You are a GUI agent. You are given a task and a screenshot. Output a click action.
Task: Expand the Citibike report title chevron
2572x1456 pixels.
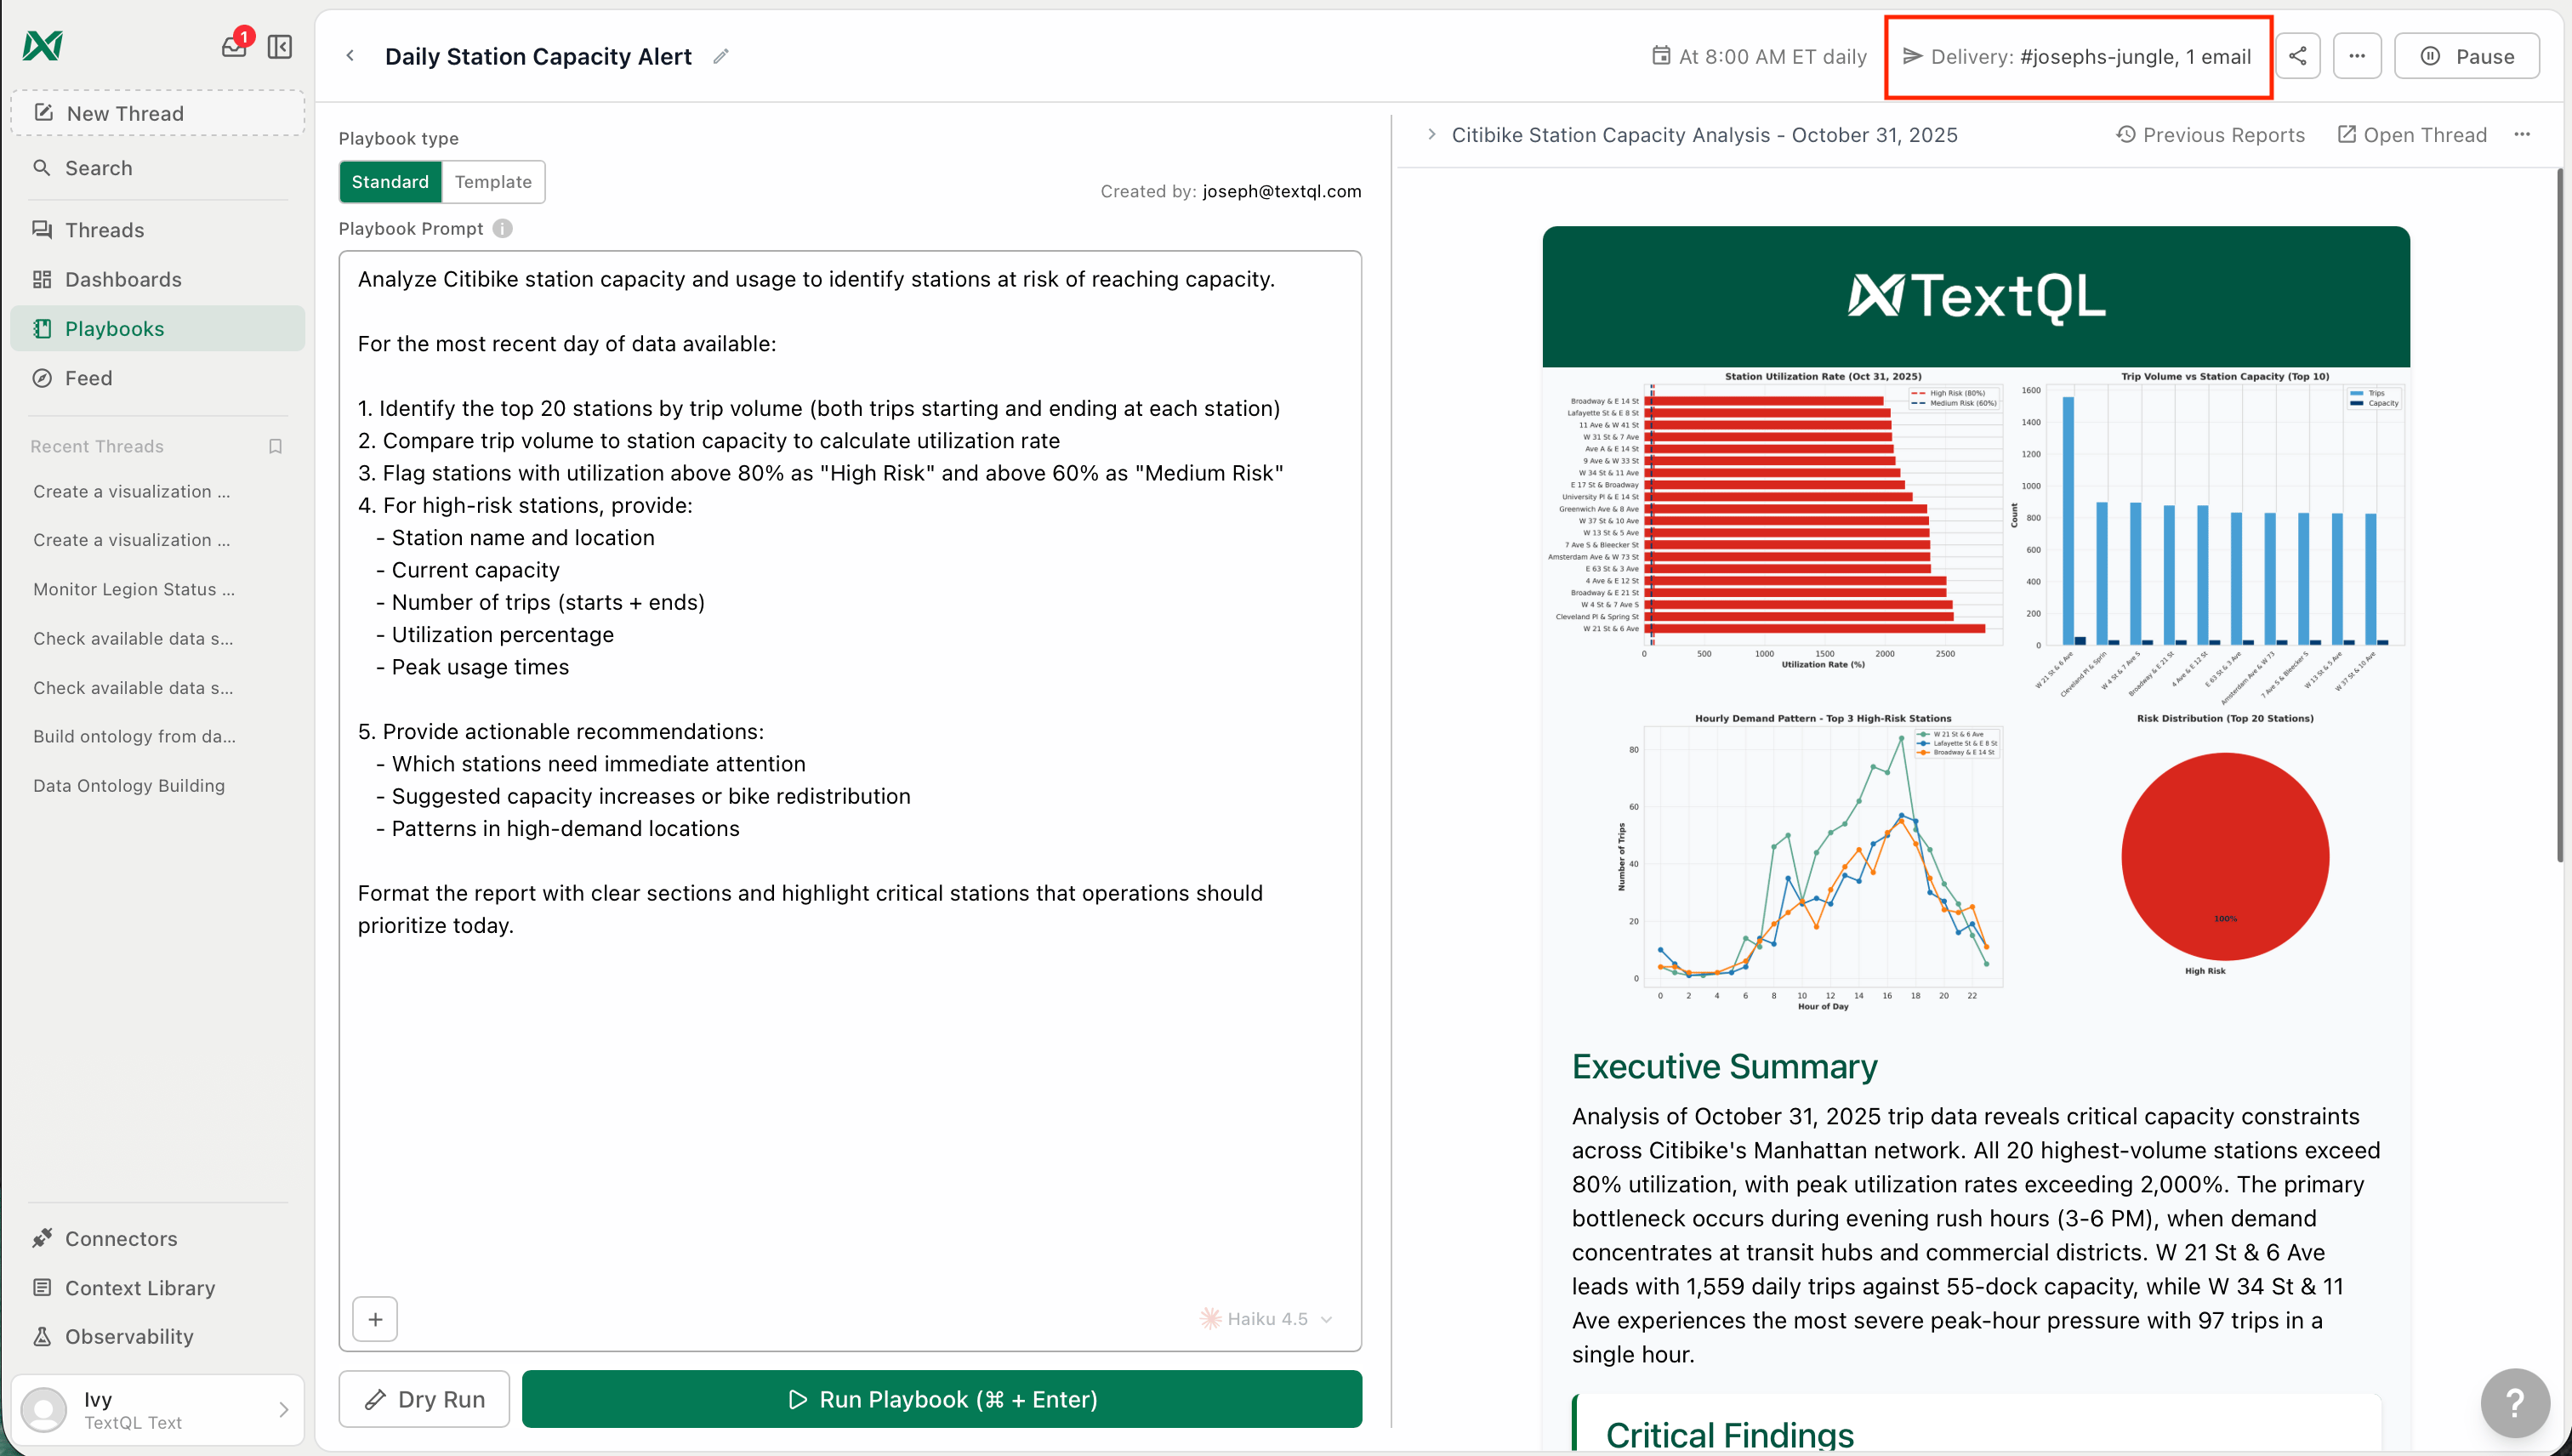[x=1432, y=135]
